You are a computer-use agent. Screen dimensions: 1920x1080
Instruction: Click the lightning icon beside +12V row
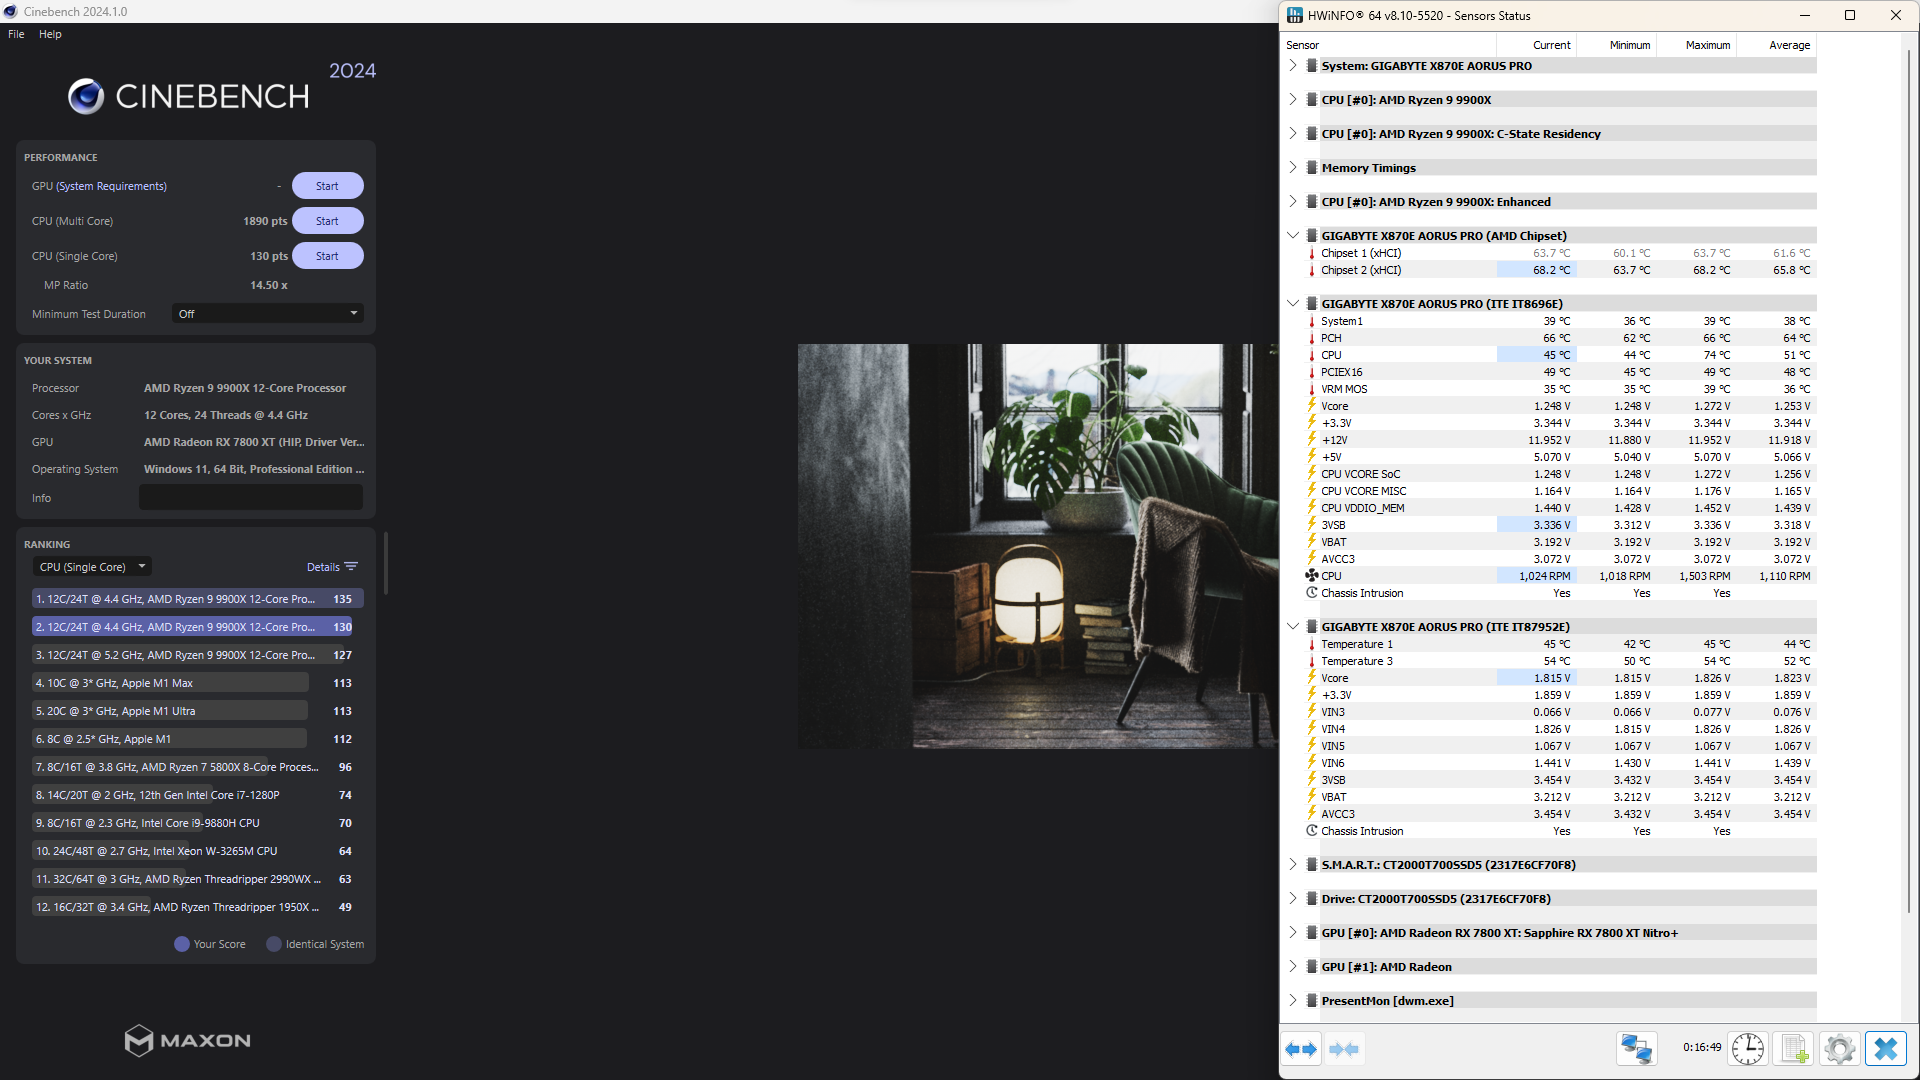(1311, 440)
